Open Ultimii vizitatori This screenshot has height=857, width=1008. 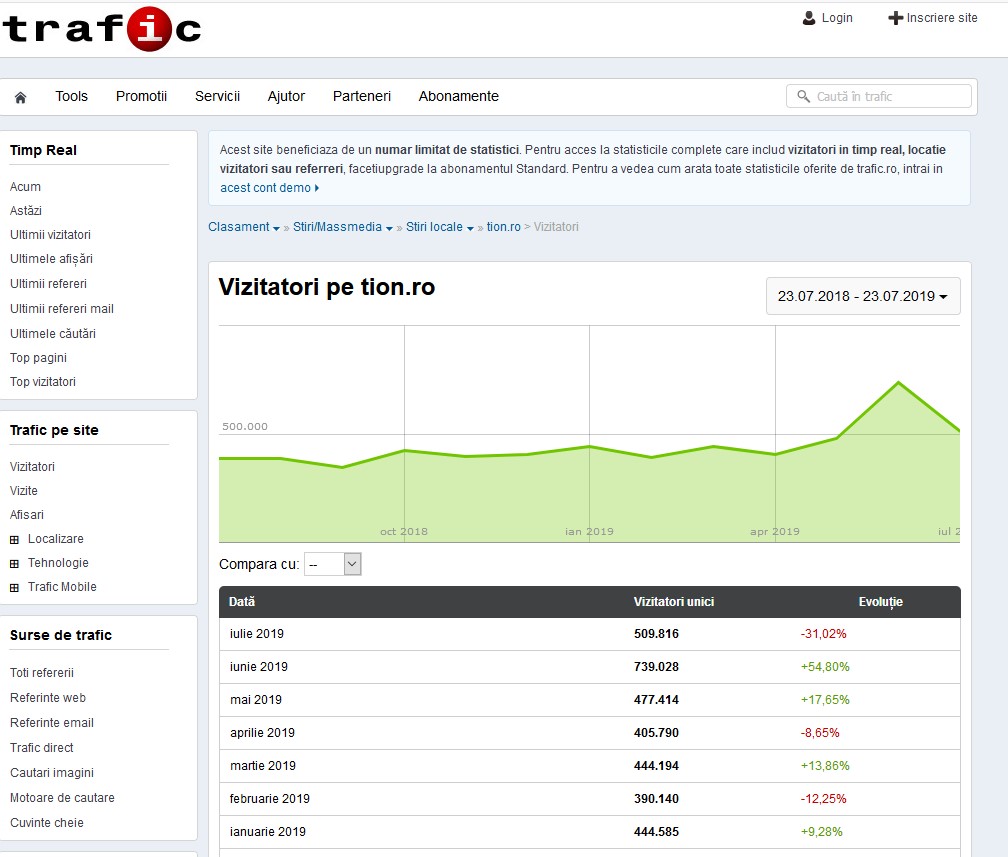tap(50, 235)
